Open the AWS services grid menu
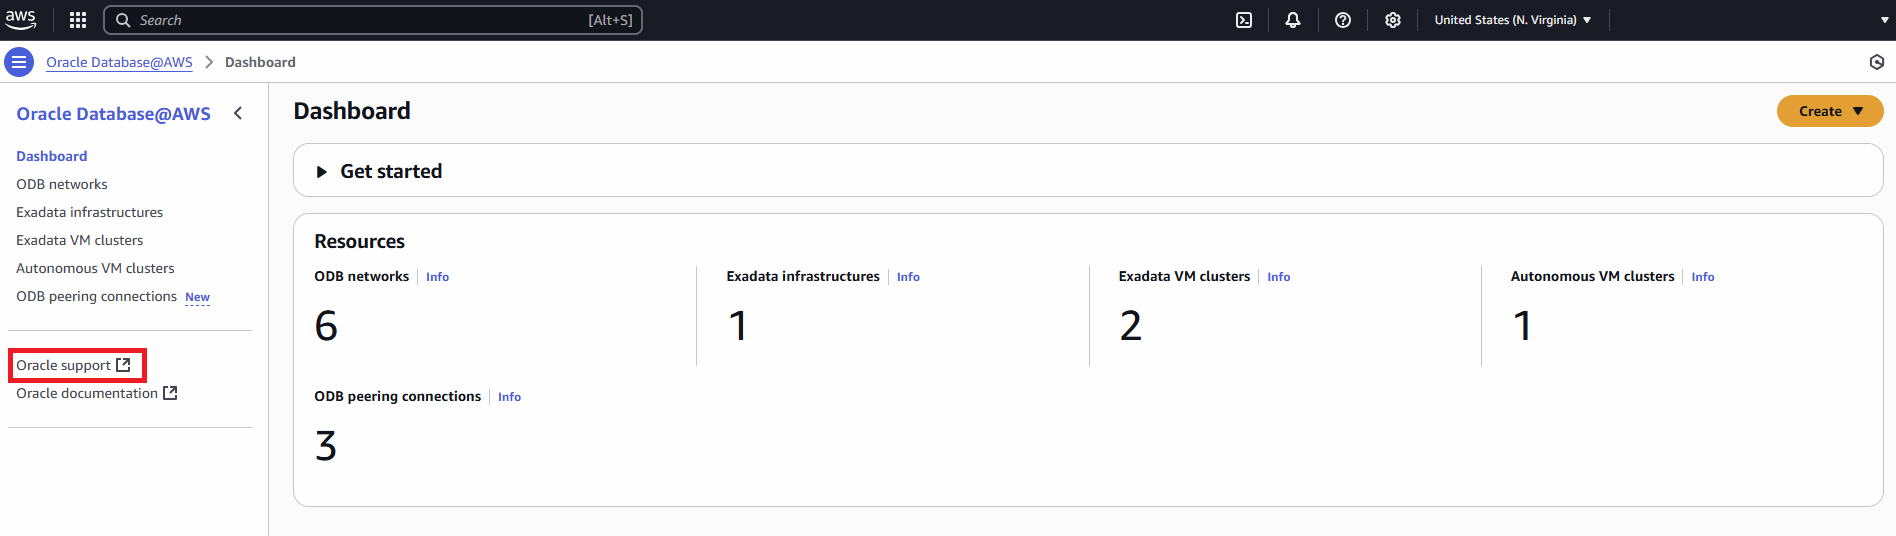1896x536 pixels. (78, 20)
